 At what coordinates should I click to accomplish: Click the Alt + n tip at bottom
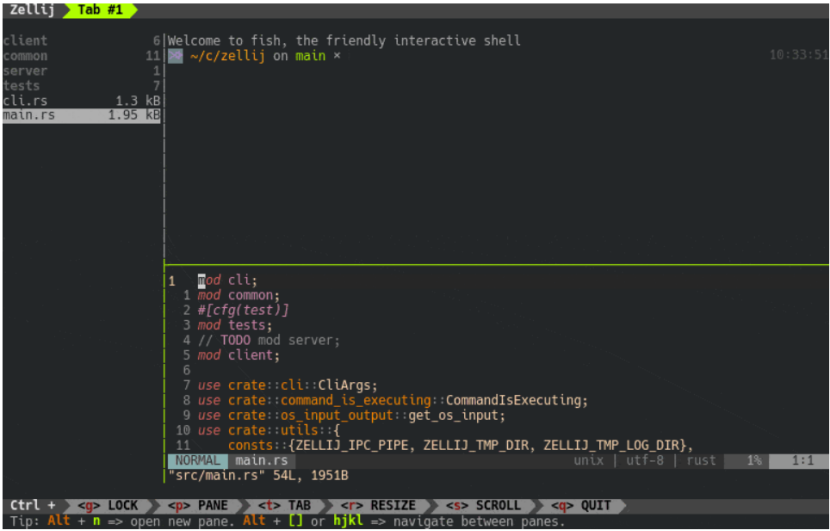74,521
